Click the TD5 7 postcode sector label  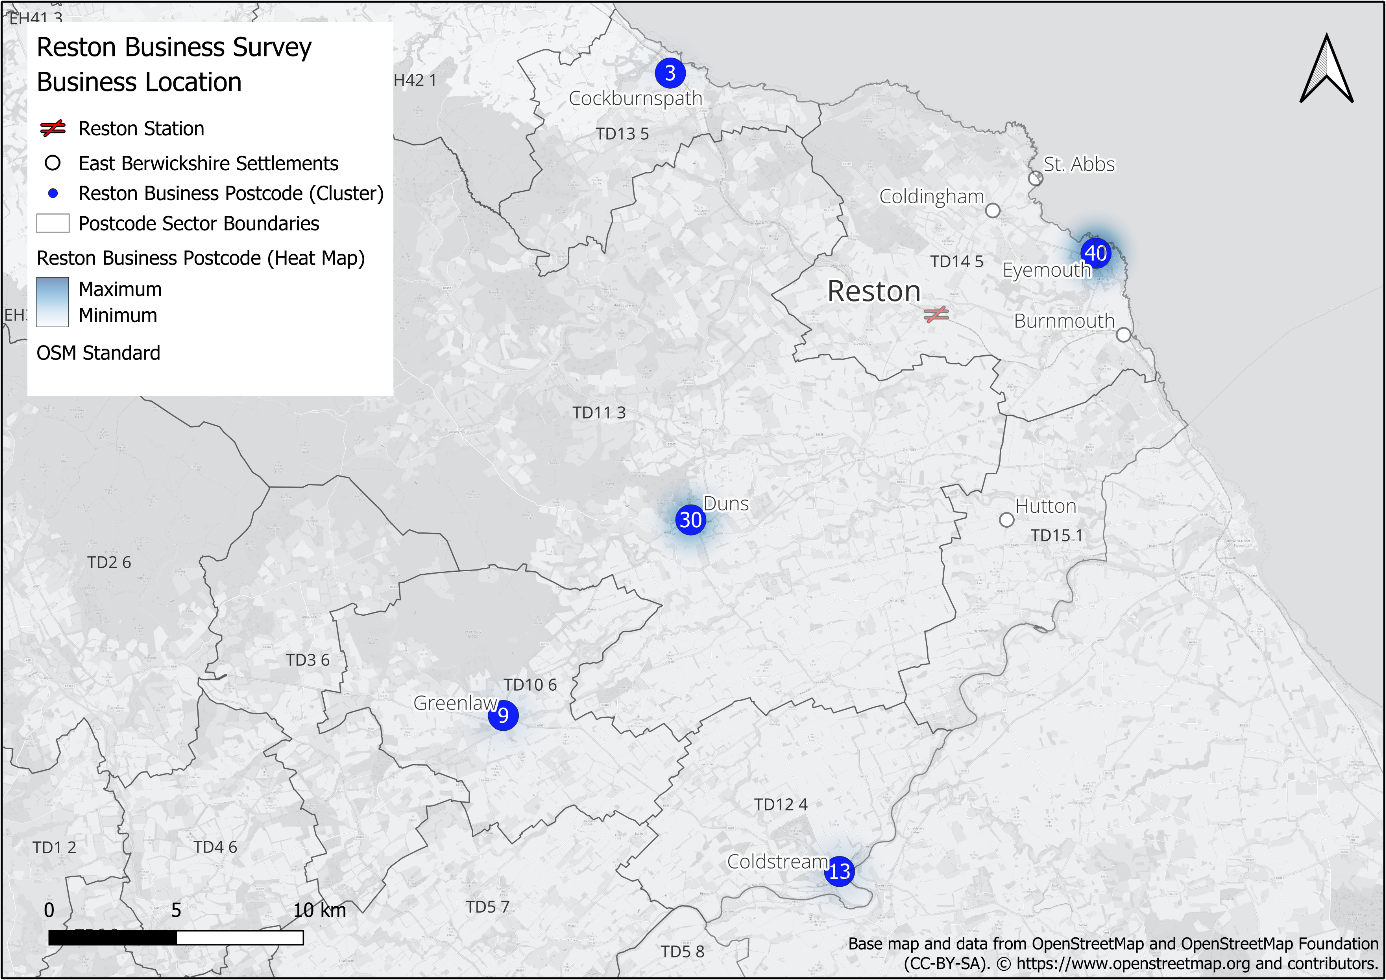(x=488, y=907)
